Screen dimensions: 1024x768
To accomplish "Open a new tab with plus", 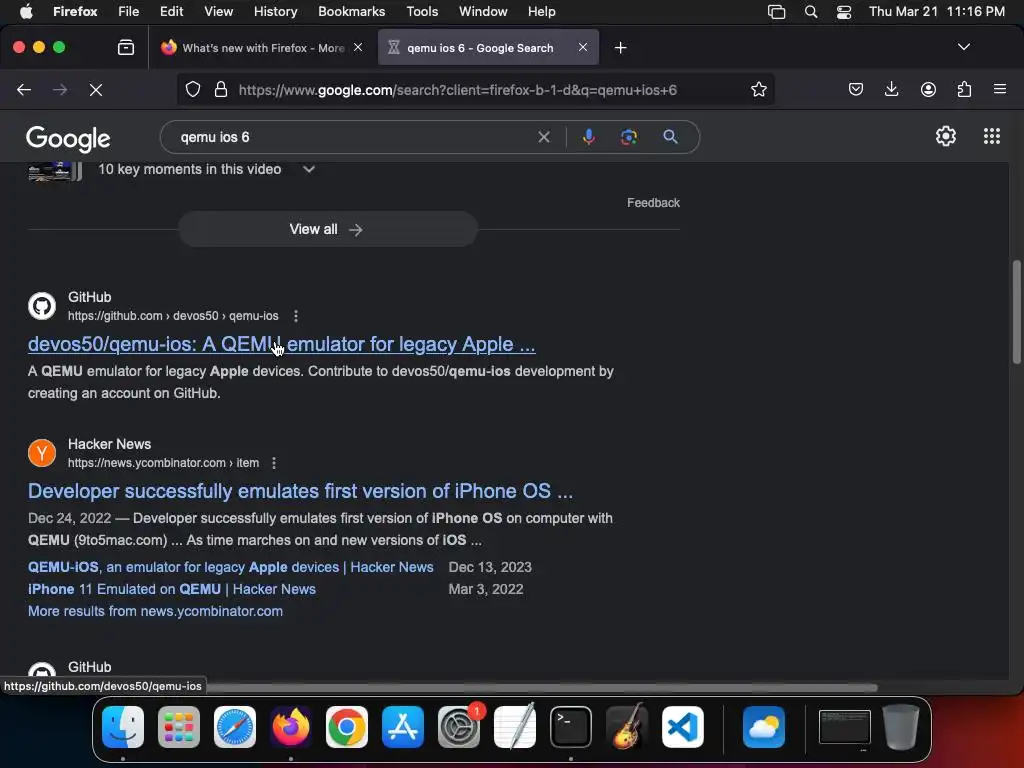I will pos(620,48).
